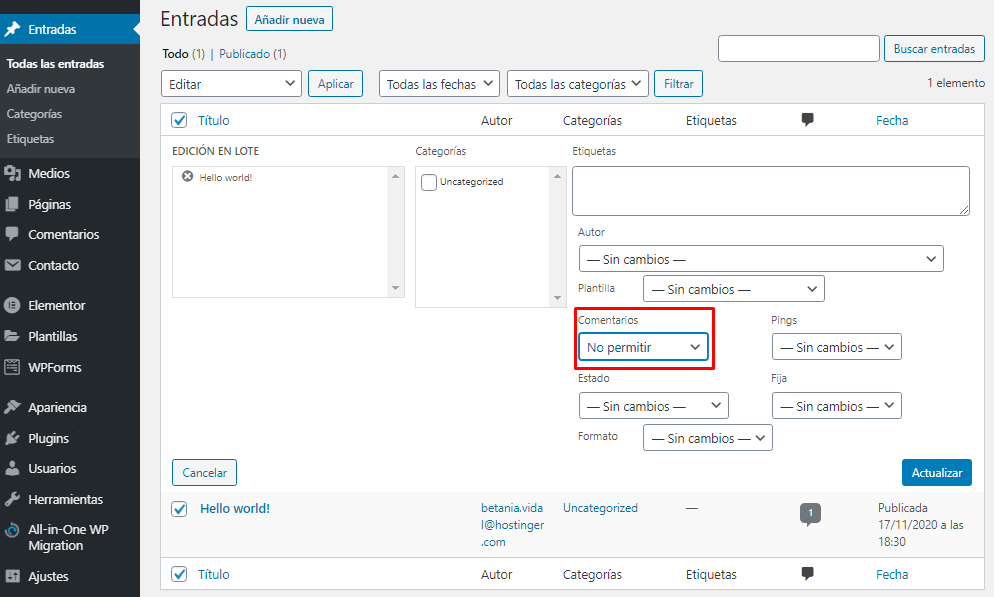Sort by Fecha in top header

(892, 120)
